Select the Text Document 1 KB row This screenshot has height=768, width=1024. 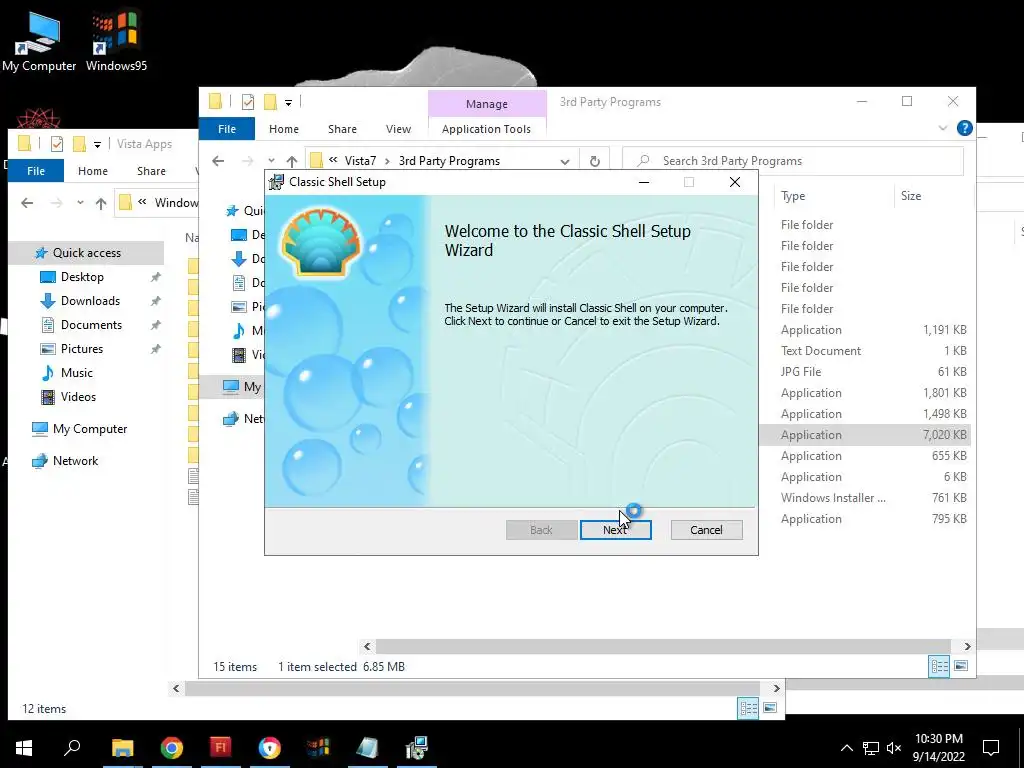[x=865, y=351]
